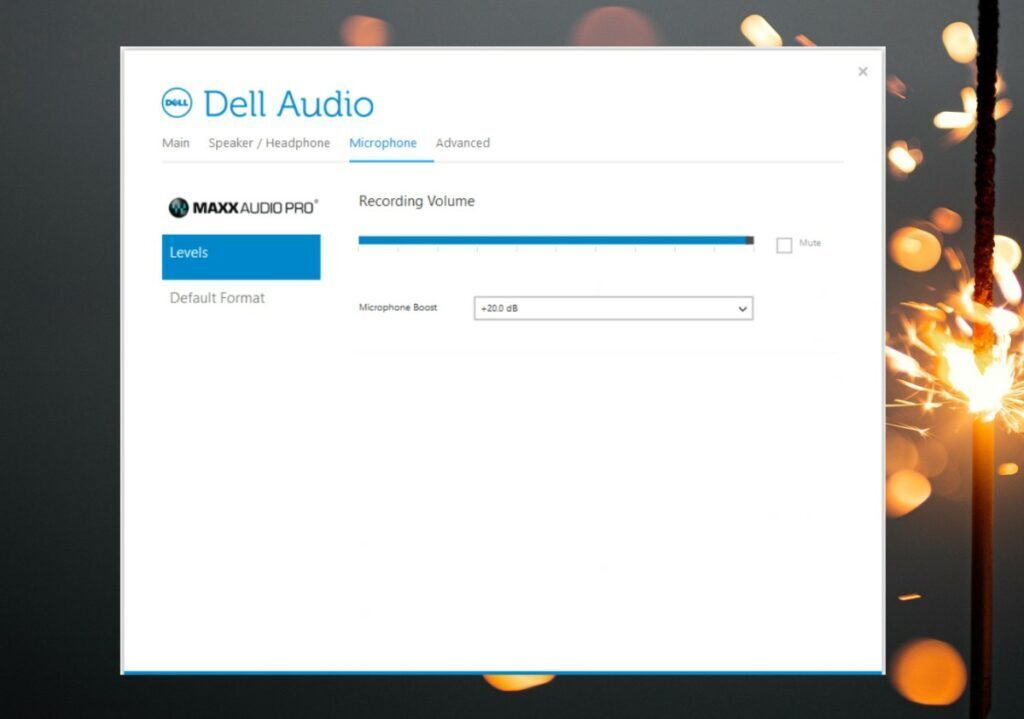Image resolution: width=1024 pixels, height=719 pixels.
Task: Click the Recording Volume slider handle
Action: (x=750, y=240)
